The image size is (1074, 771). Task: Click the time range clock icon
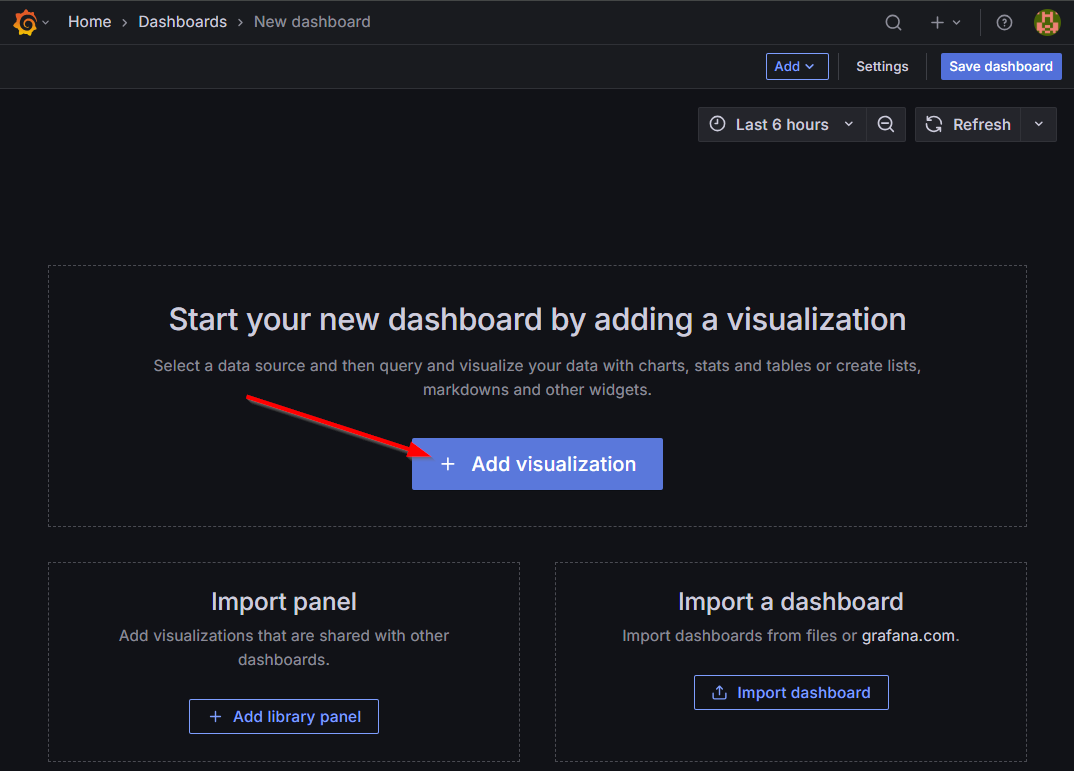pos(717,124)
